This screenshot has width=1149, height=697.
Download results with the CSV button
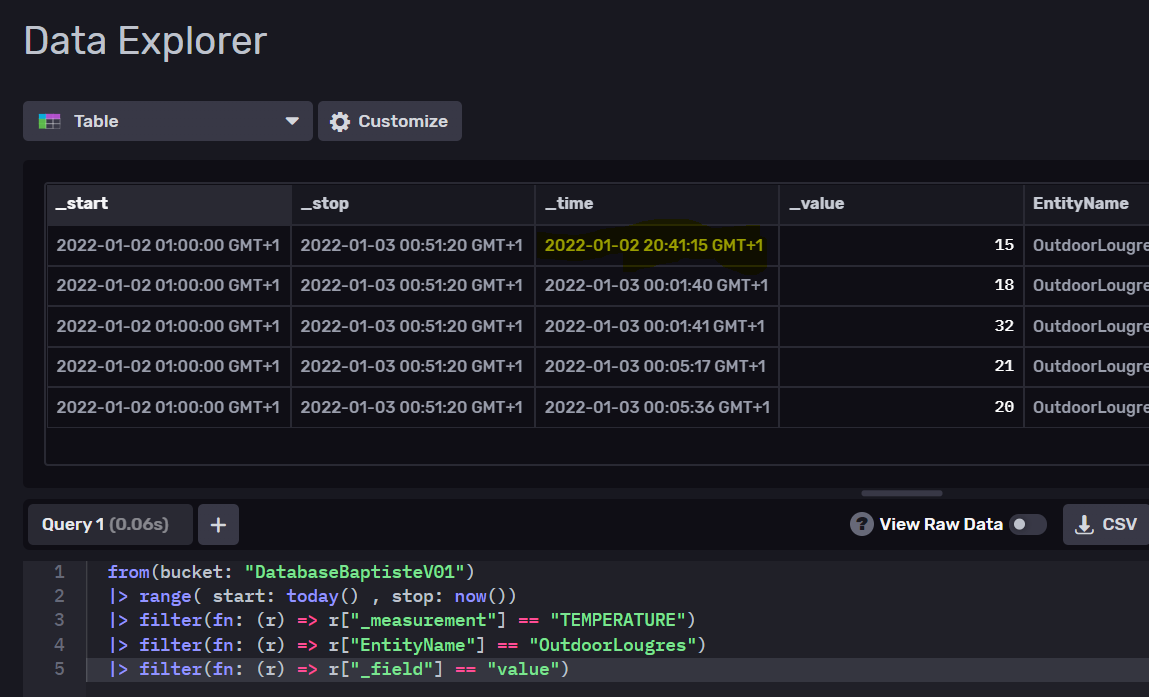coord(1106,524)
